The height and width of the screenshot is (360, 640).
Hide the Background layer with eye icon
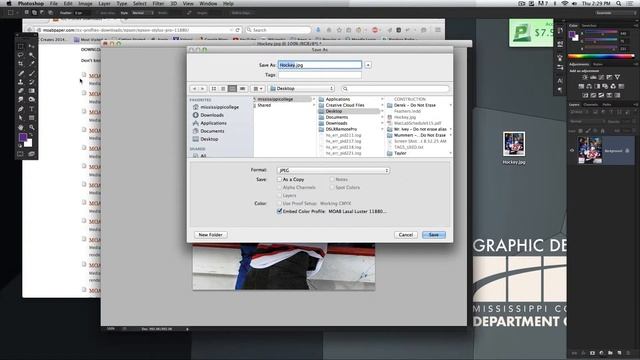pyautogui.click(x=572, y=150)
